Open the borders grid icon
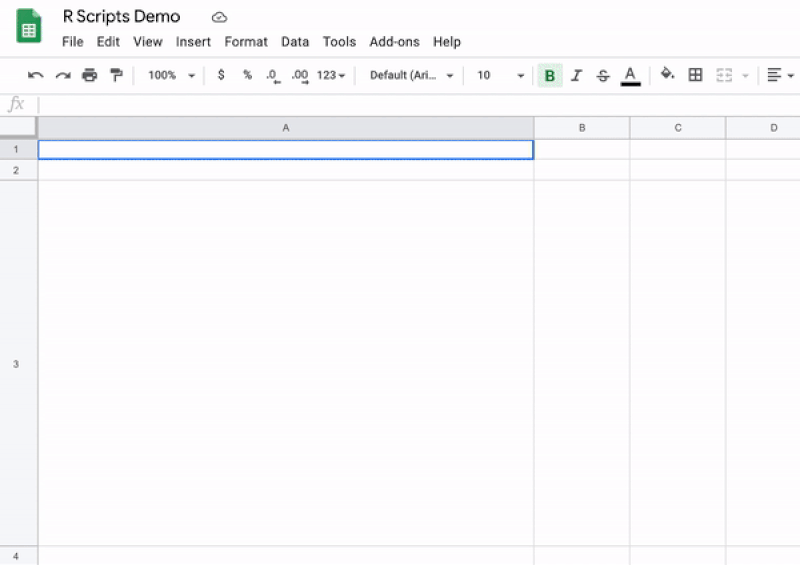 695,75
